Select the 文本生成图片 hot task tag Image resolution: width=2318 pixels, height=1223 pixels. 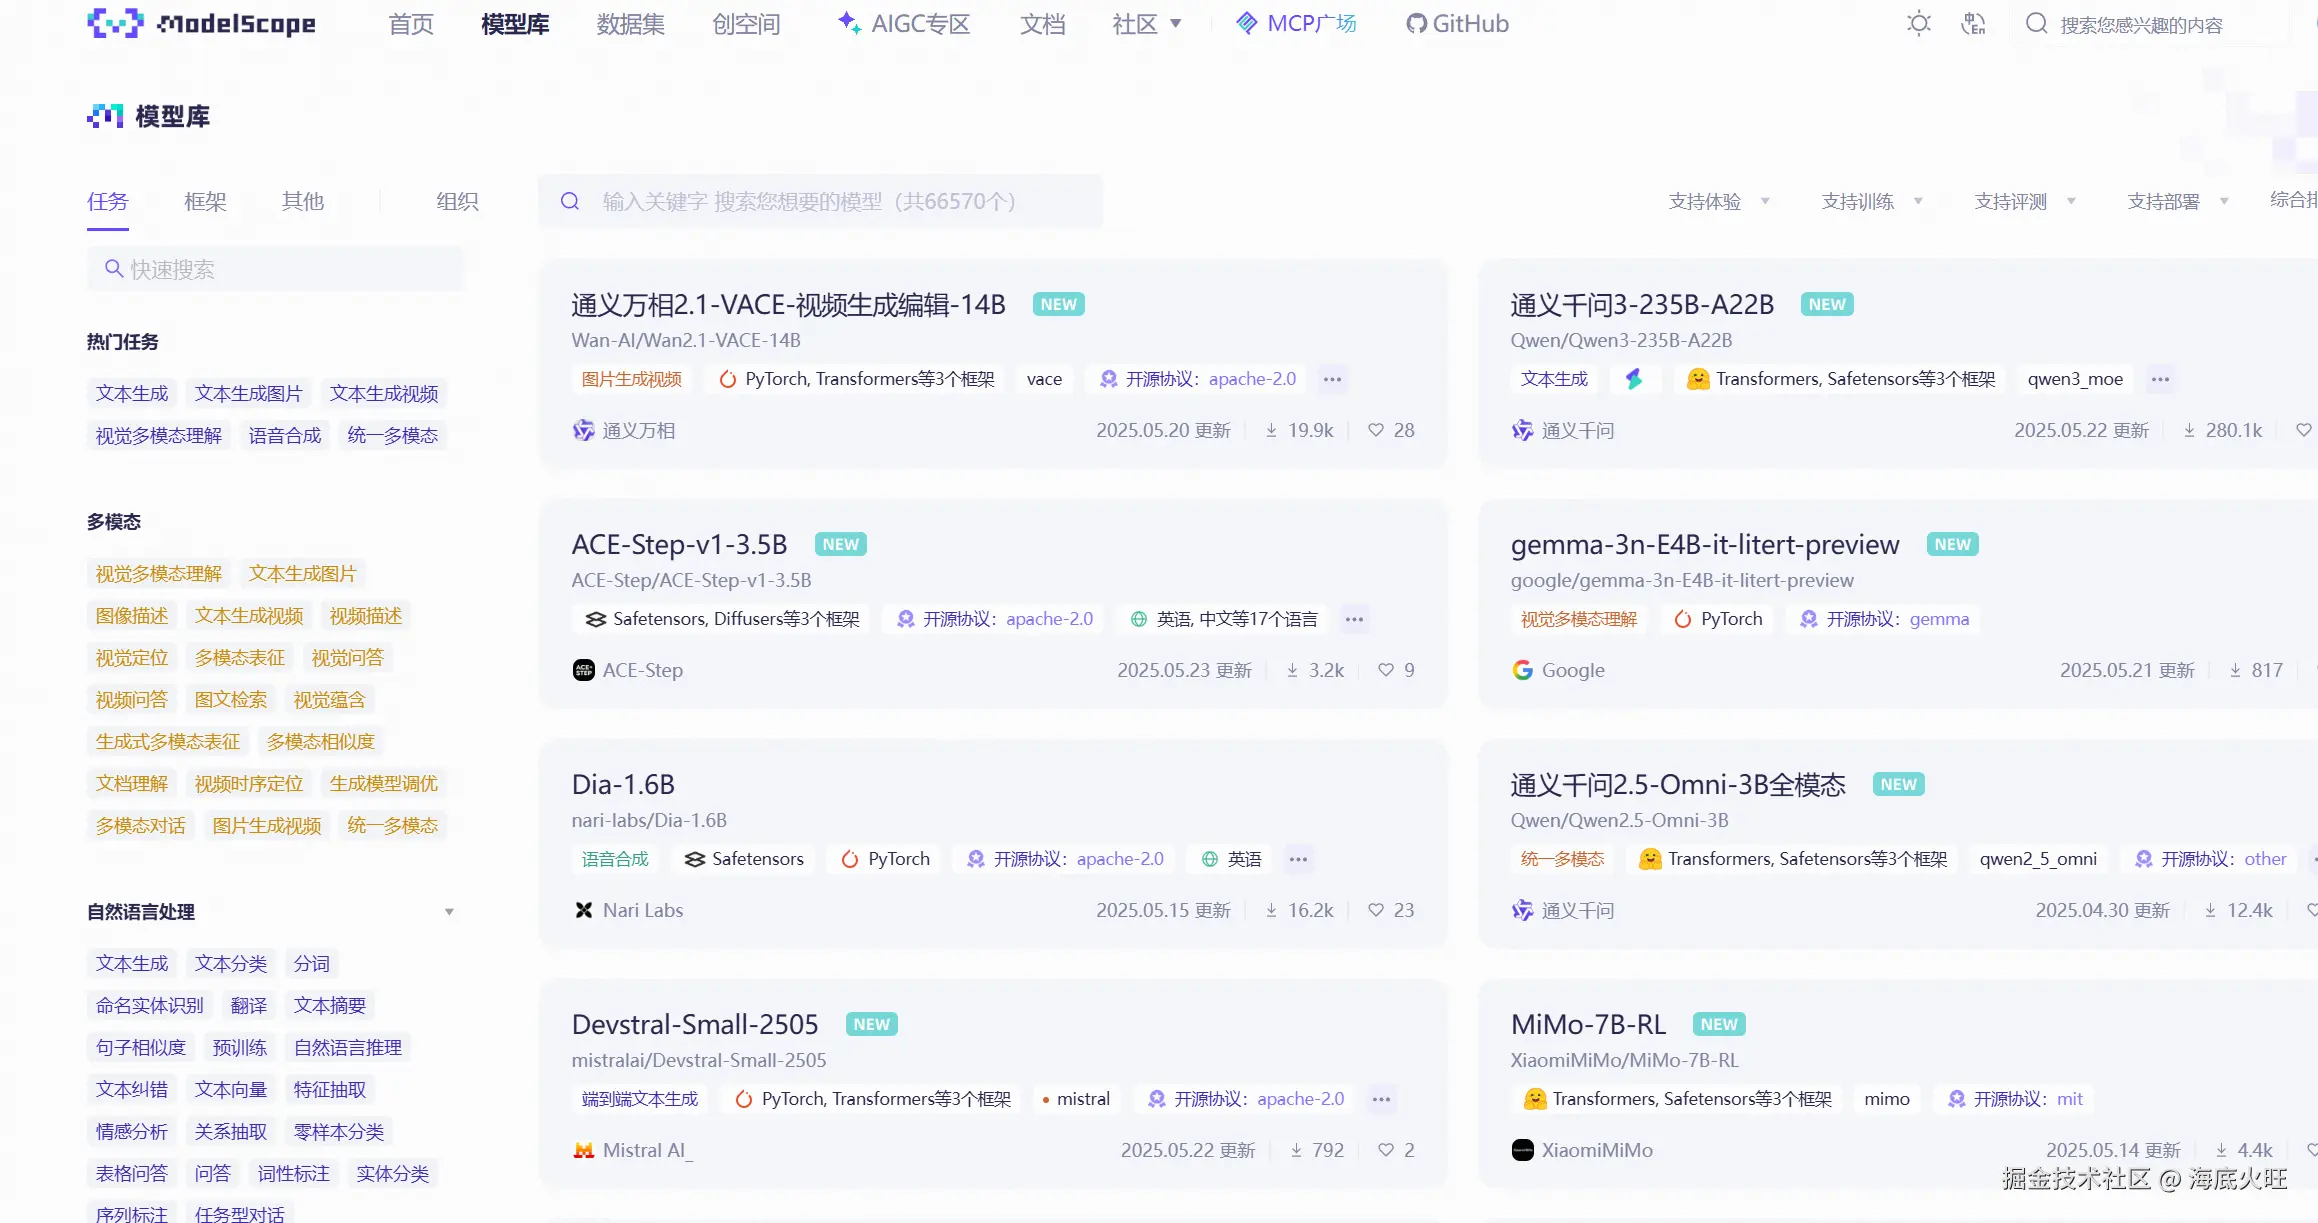point(248,393)
